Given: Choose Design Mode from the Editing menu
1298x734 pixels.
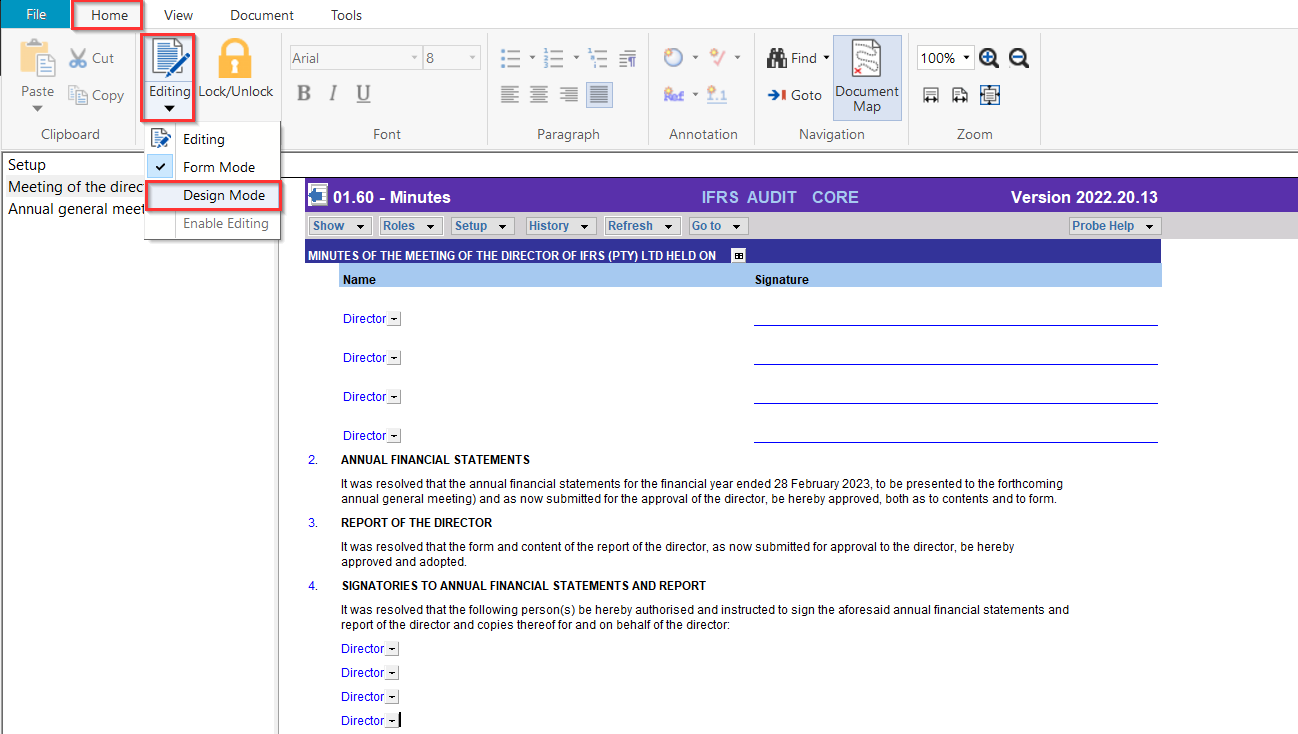Looking at the screenshot, I should click(x=223, y=195).
